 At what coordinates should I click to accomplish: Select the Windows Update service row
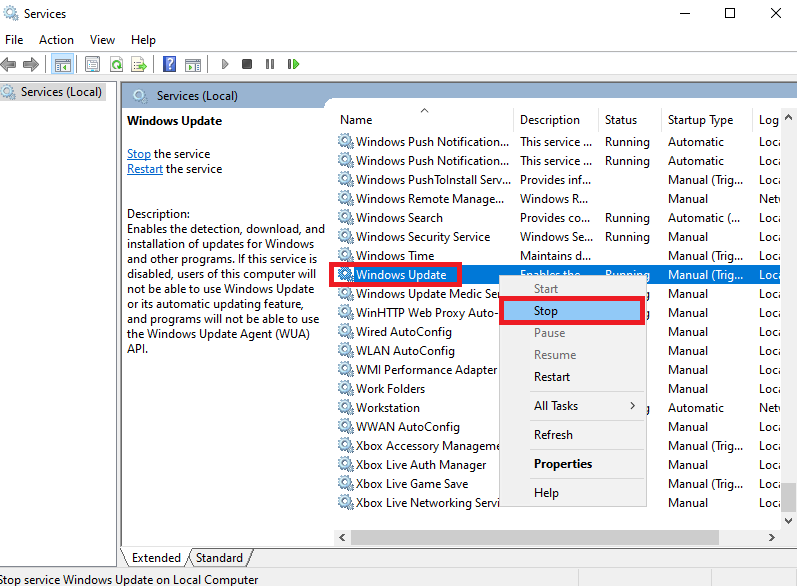[401, 275]
